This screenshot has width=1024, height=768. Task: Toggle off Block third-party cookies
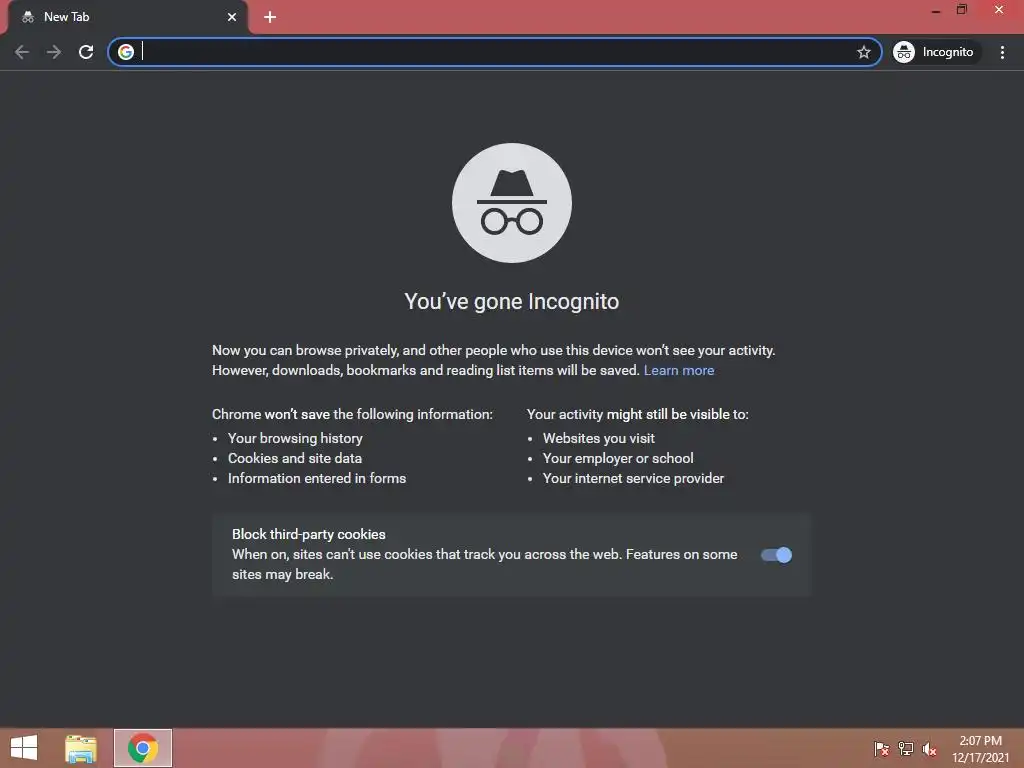point(776,555)
